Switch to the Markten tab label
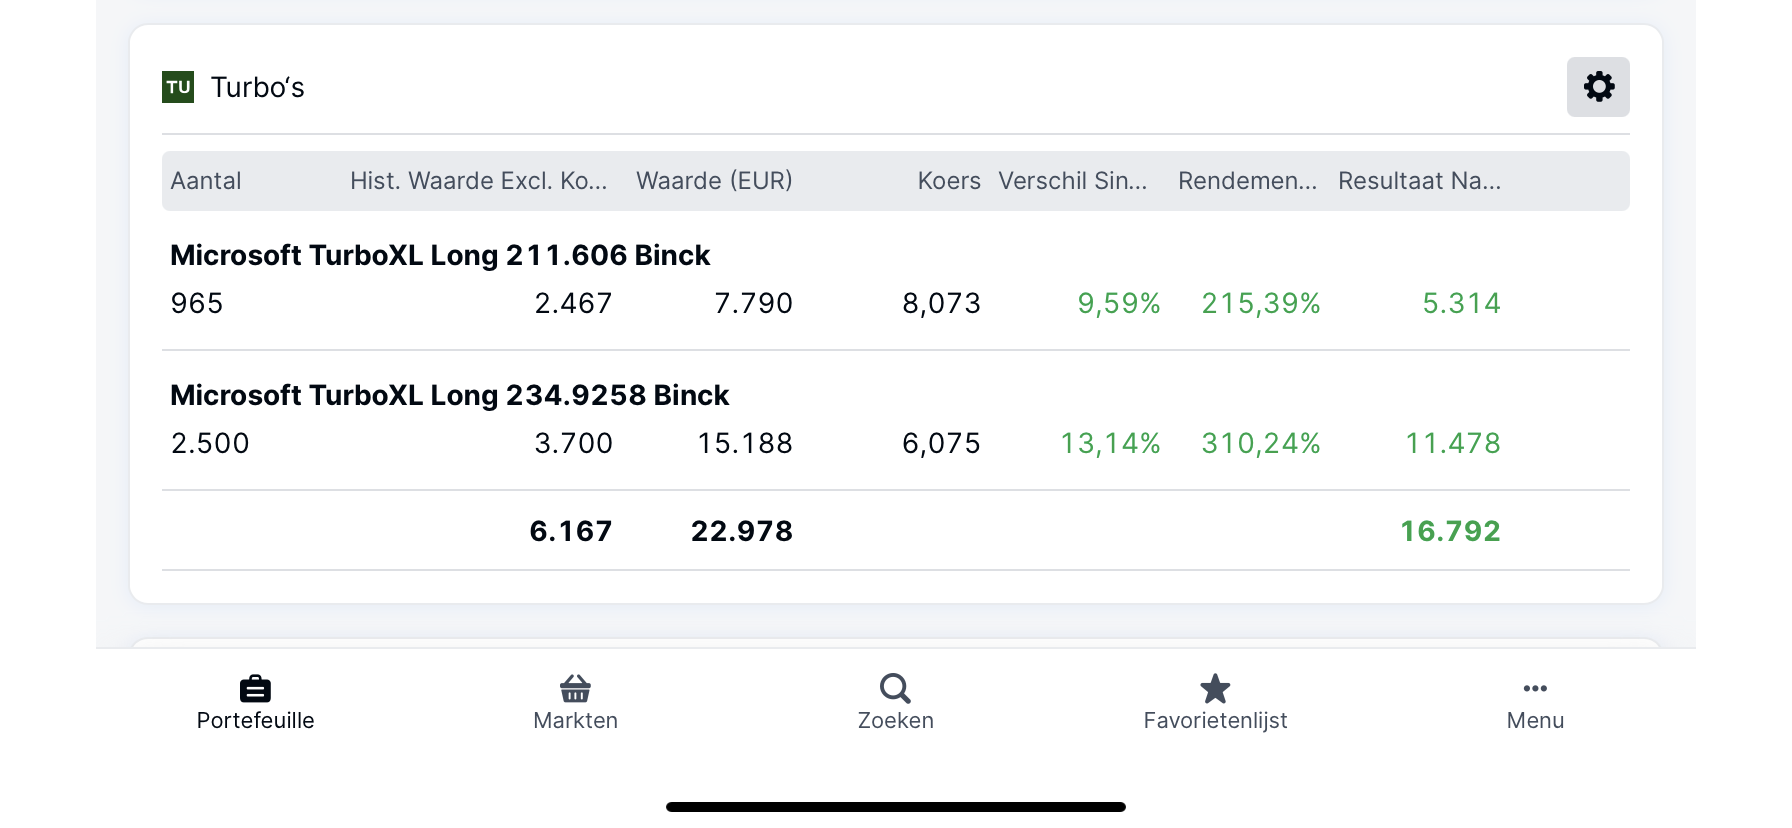This screenshot has height=828, width=1792. (575, 720)
